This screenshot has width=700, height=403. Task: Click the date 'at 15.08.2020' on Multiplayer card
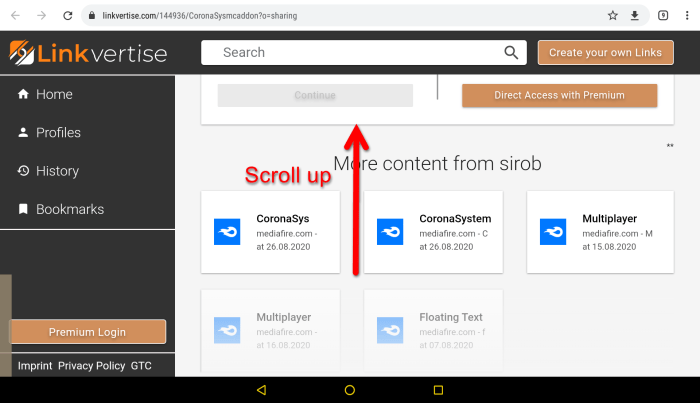(609, 247)
